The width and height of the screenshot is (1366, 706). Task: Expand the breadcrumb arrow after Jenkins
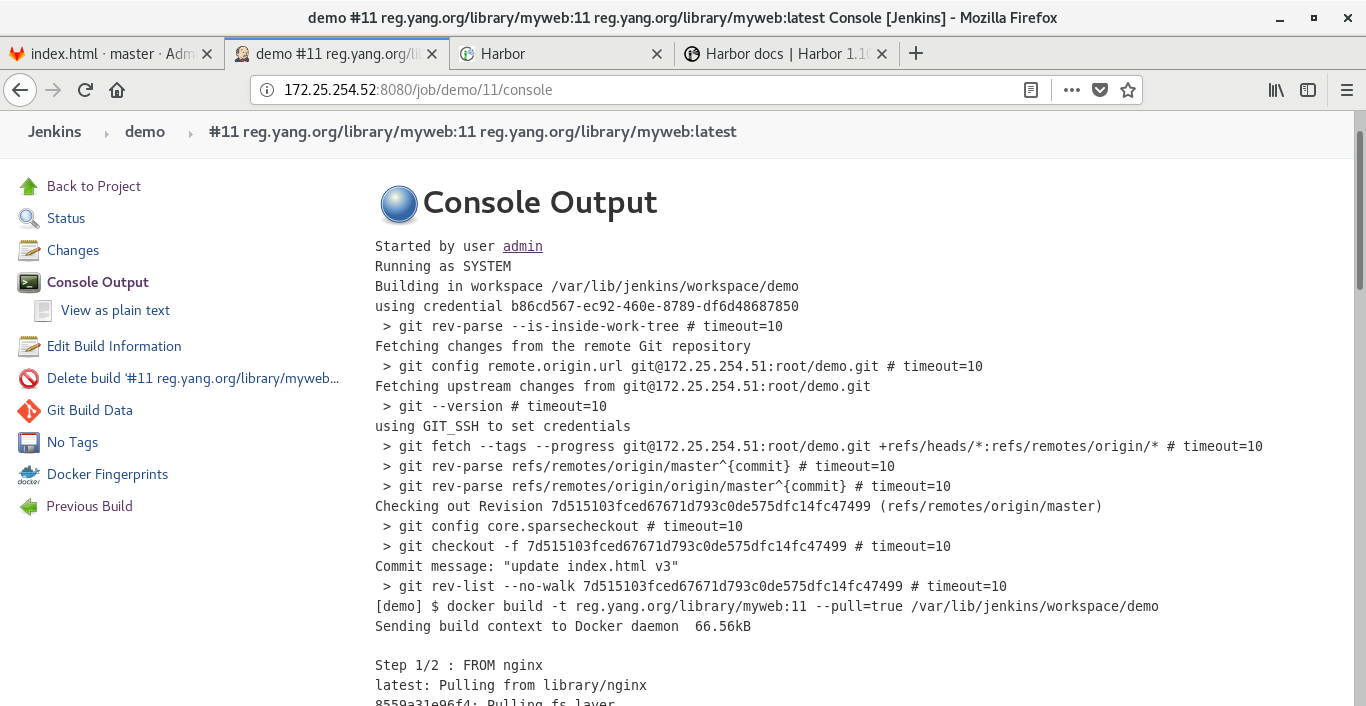pyautogui.click(x=107, y=133)
